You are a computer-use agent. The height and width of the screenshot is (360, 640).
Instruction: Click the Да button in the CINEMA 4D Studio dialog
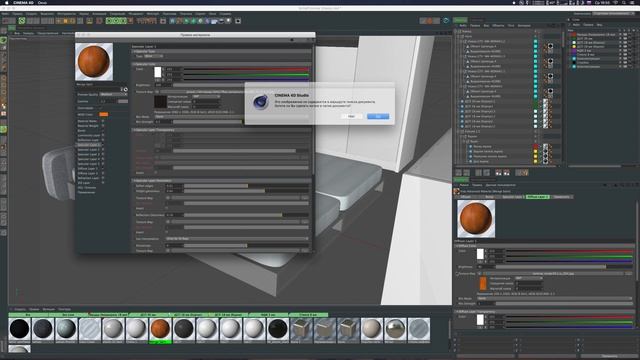tap(378, 116)
